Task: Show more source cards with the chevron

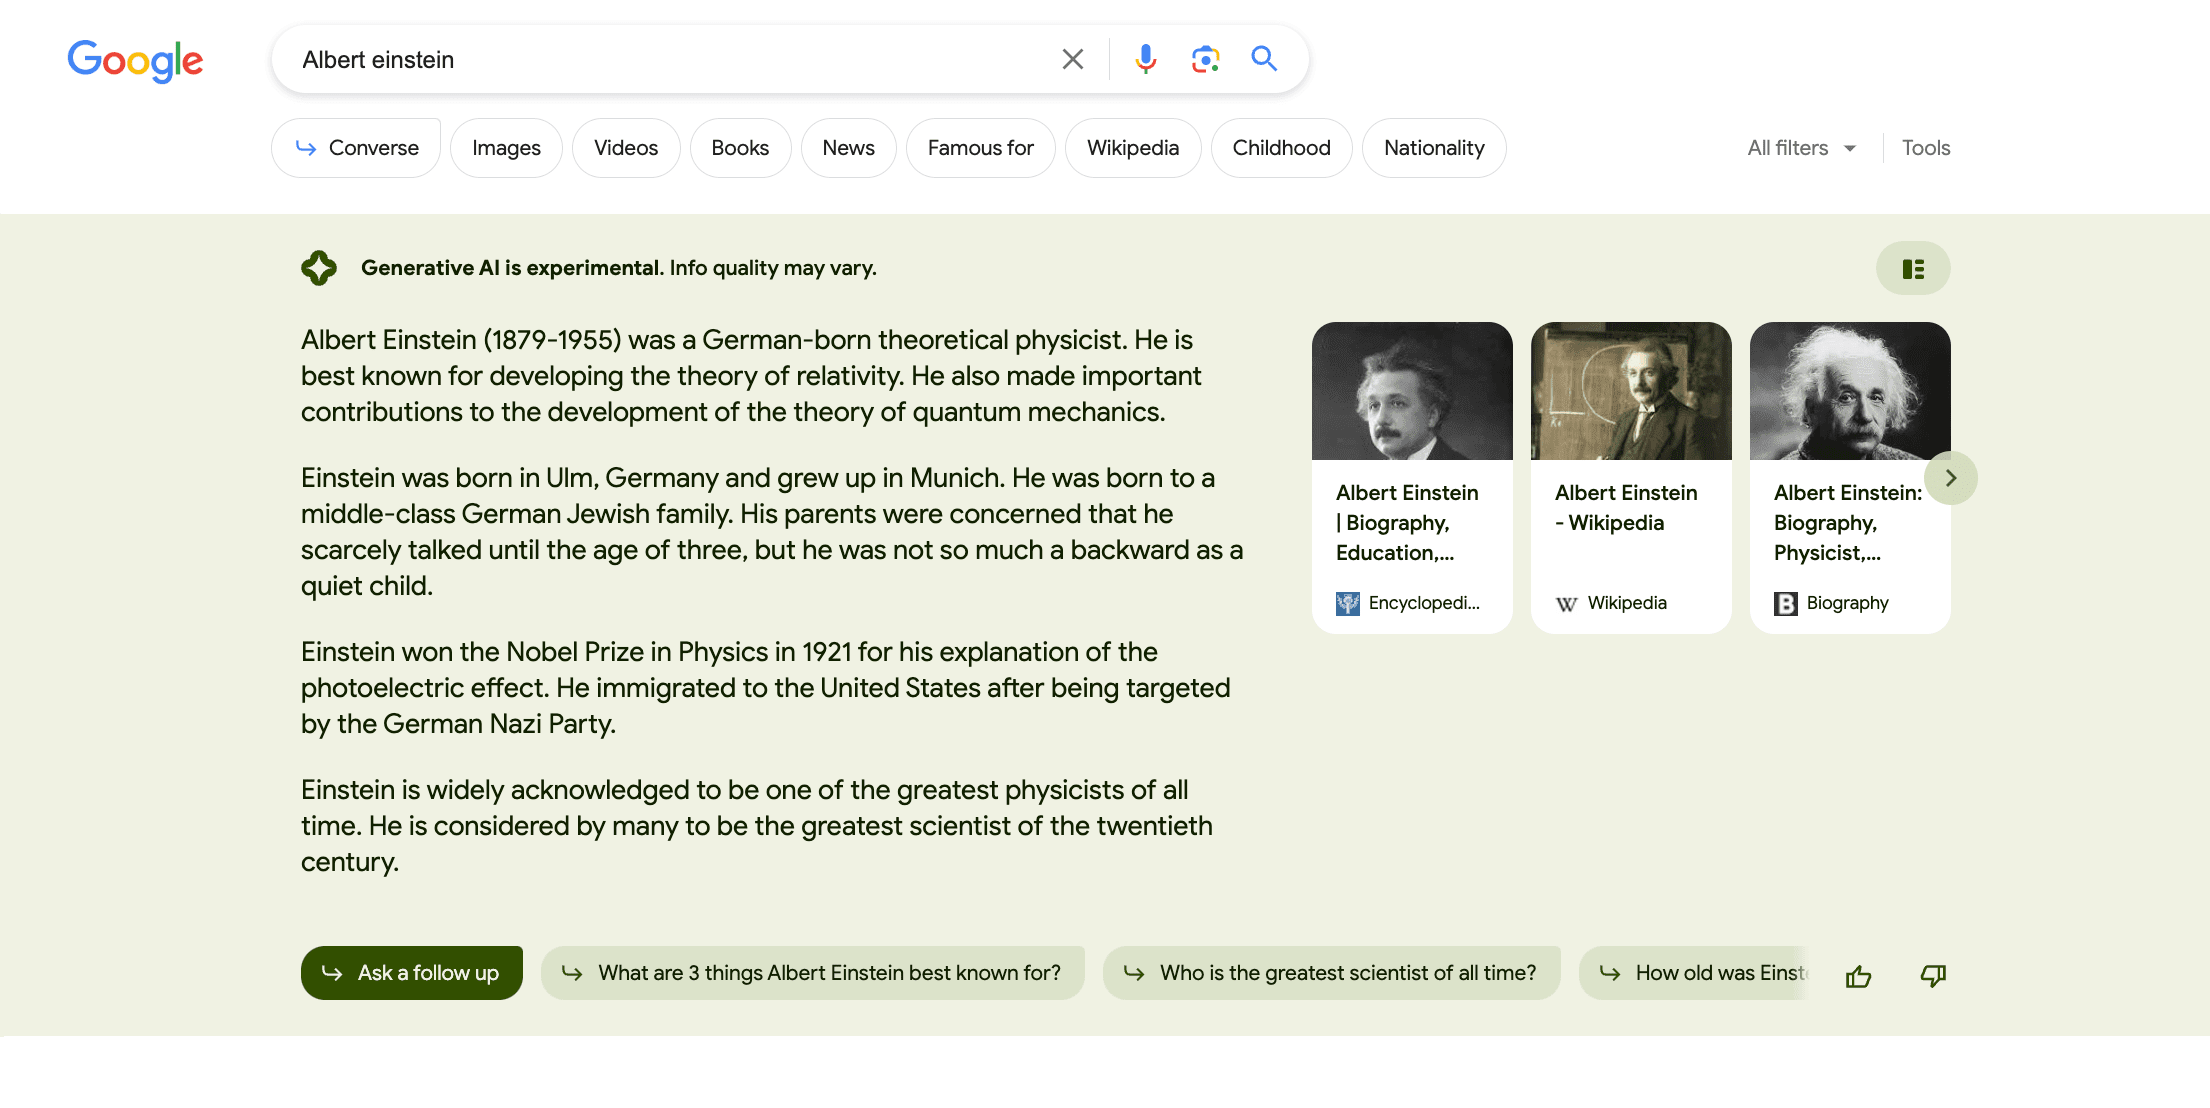Action: pyautogui.click(x=1950, y=478)
